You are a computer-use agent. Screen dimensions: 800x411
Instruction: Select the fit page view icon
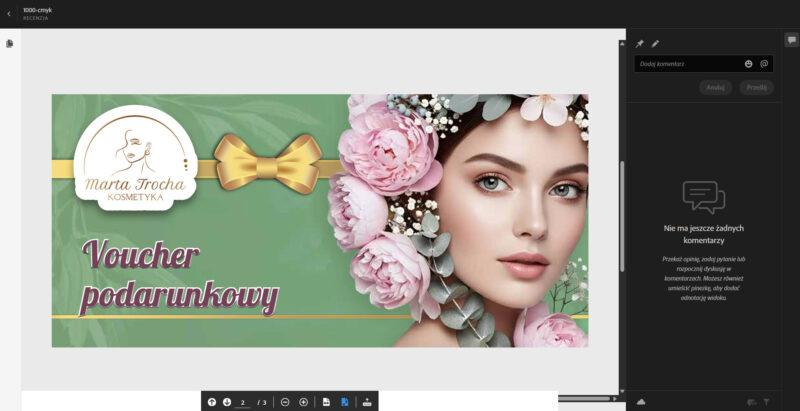[326, 402]
